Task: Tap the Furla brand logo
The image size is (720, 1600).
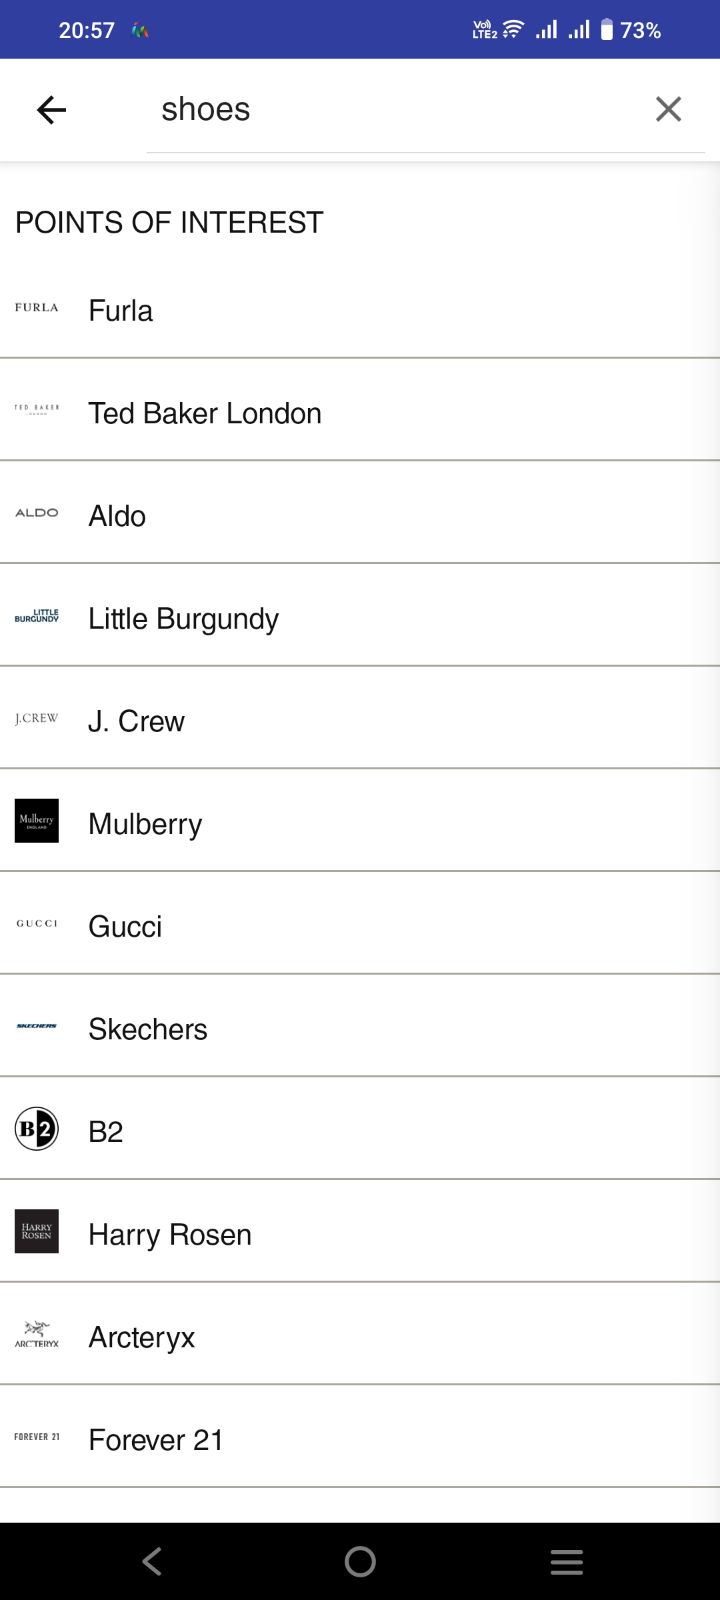Action: (x=37, y=308)
